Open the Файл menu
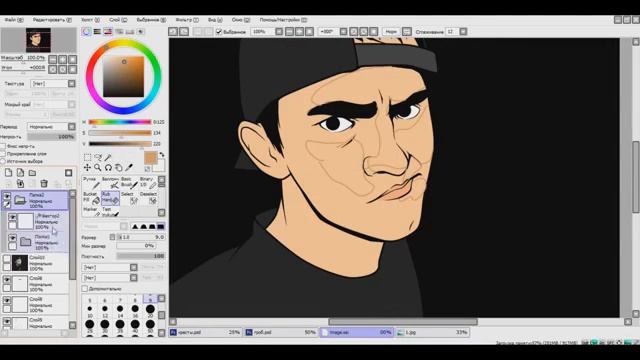640x360 pixels. (14, 20)
